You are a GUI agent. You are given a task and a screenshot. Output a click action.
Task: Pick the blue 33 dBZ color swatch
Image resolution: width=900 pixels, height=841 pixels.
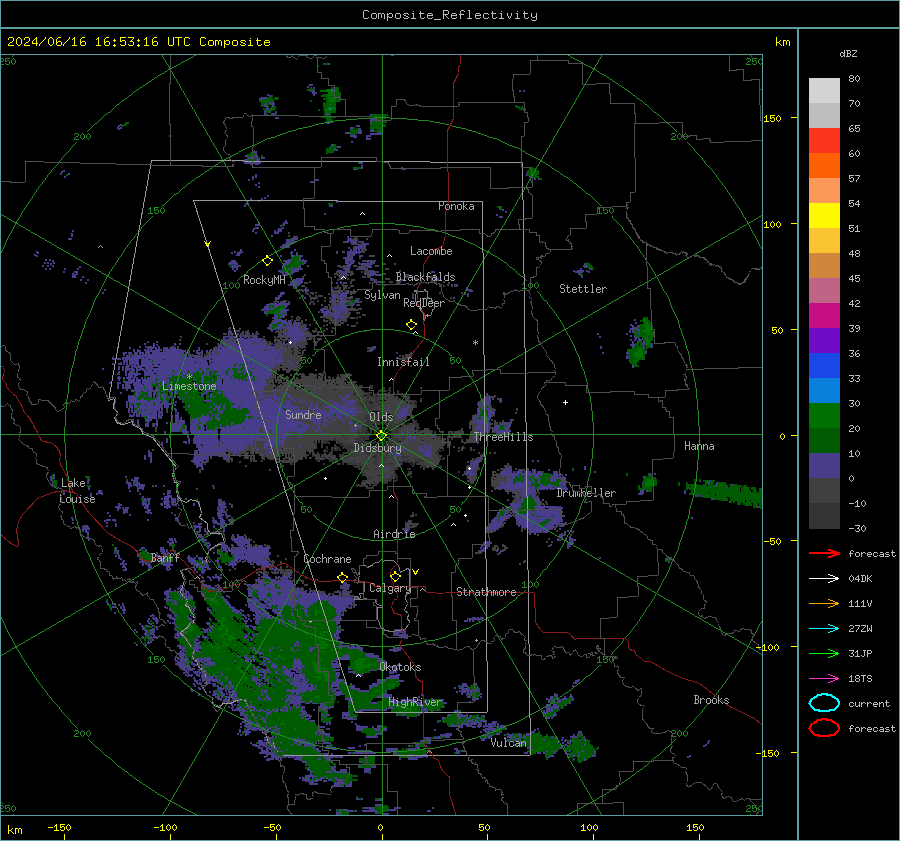tap(824, 366)
